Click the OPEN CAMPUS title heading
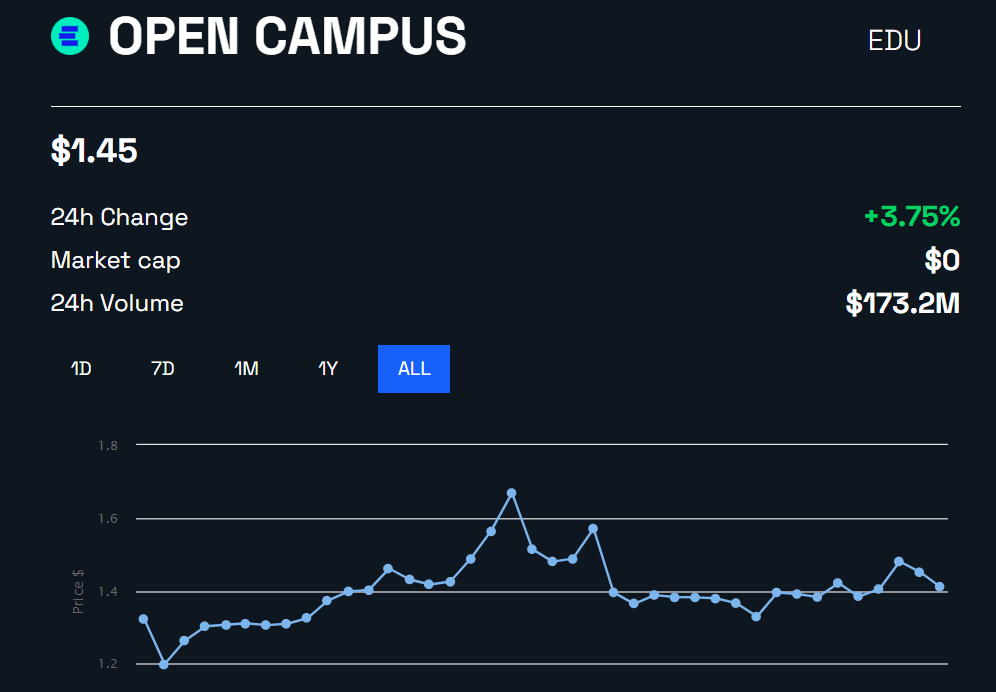996x692 pixels. pyautogui.click(x=288, y=36)
